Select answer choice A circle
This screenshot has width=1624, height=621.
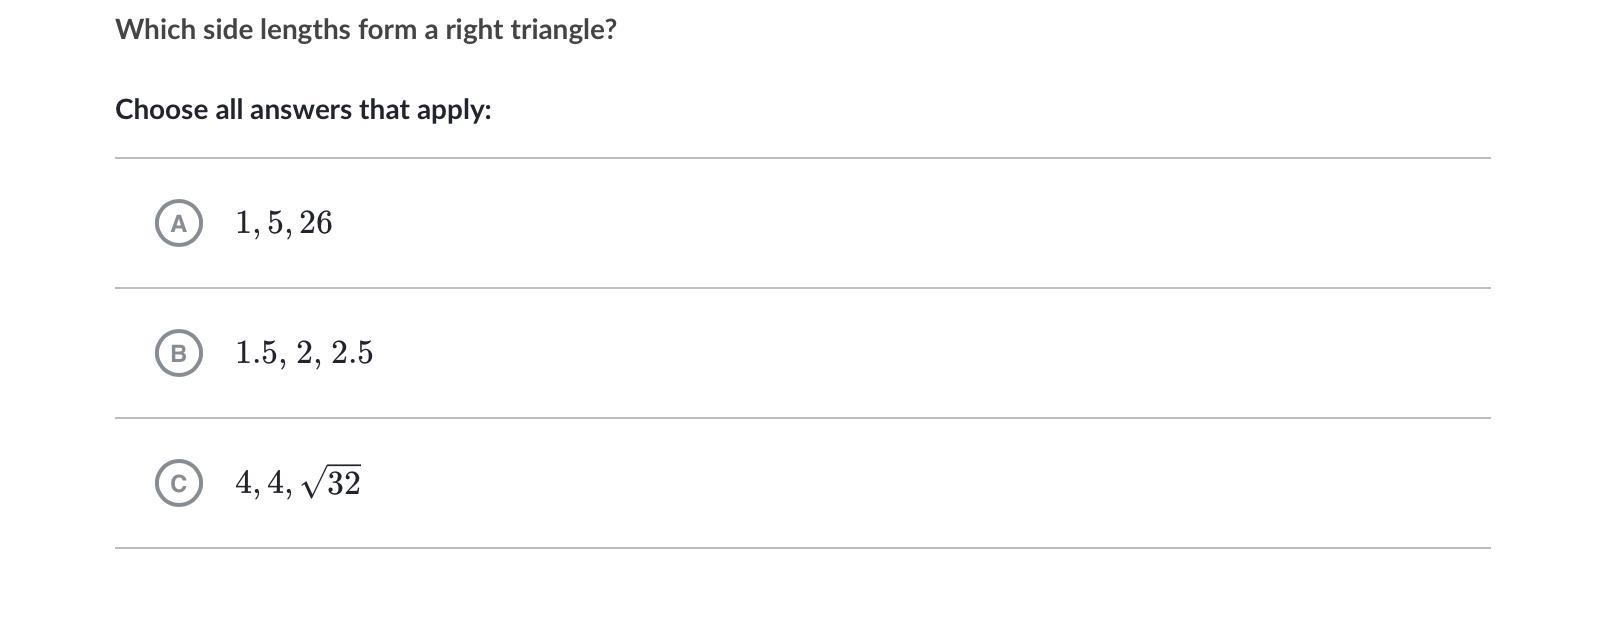[179, 223]
